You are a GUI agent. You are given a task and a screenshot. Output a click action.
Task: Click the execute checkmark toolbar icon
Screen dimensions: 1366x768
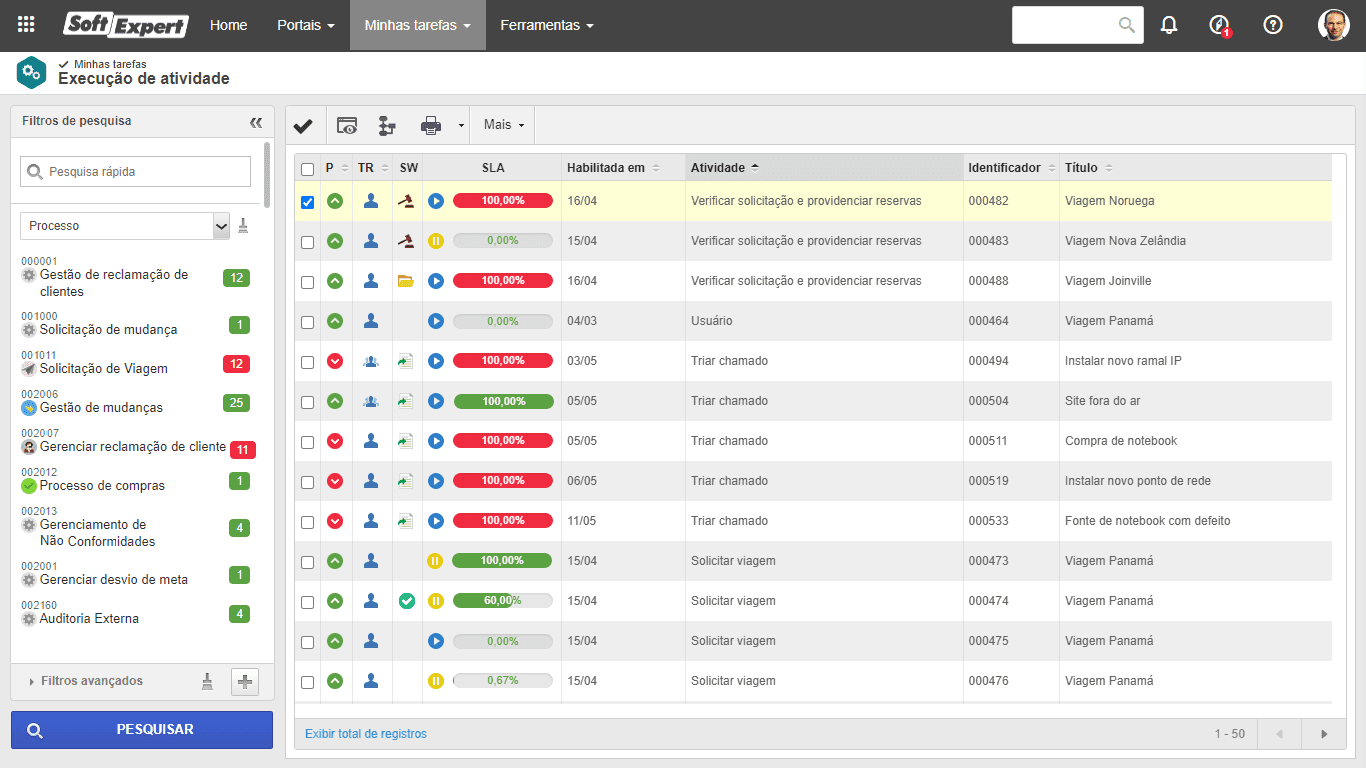pos(303,126)
